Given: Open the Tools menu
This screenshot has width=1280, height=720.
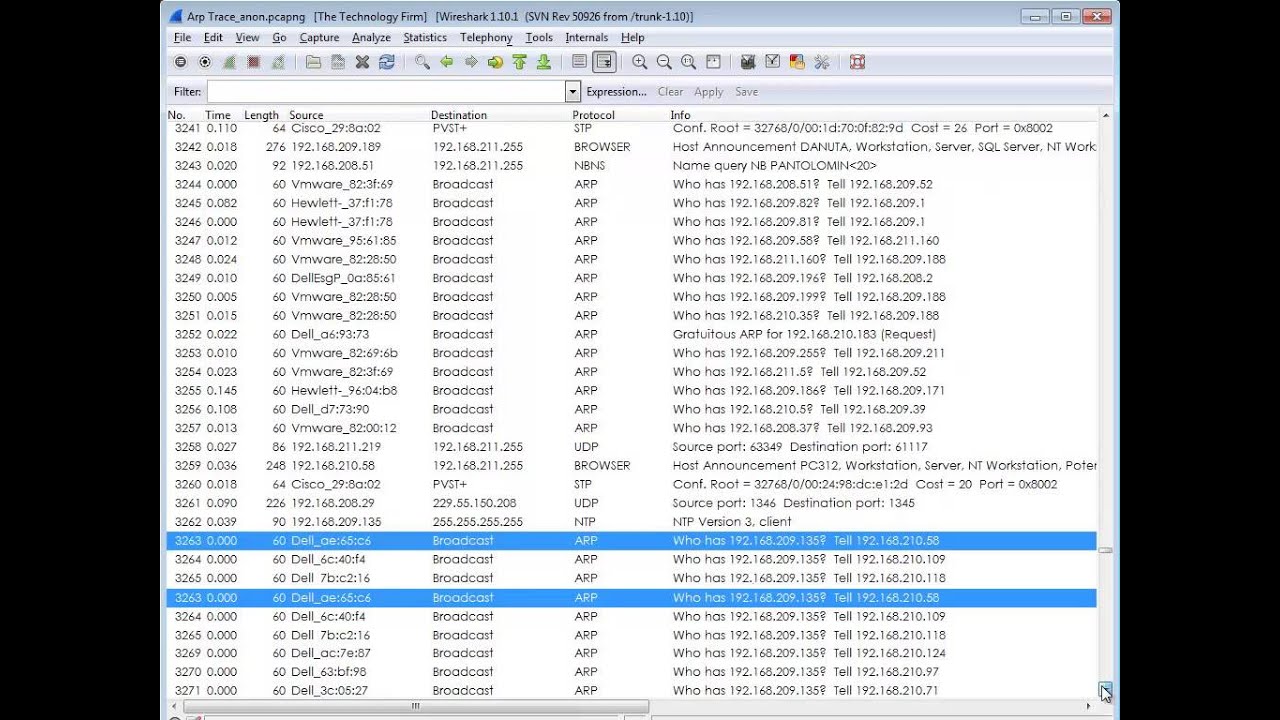Looking at the screenshot, I should coord(539,37).
